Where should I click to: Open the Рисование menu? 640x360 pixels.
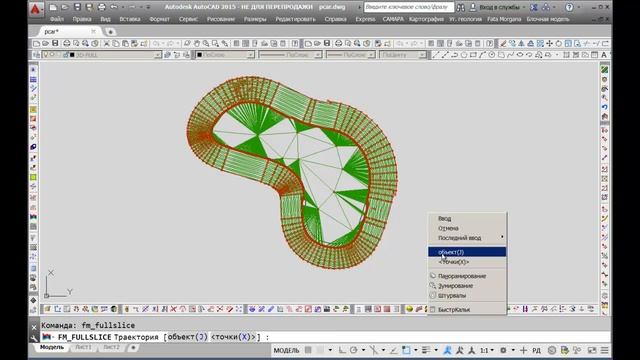pos(221,19)
